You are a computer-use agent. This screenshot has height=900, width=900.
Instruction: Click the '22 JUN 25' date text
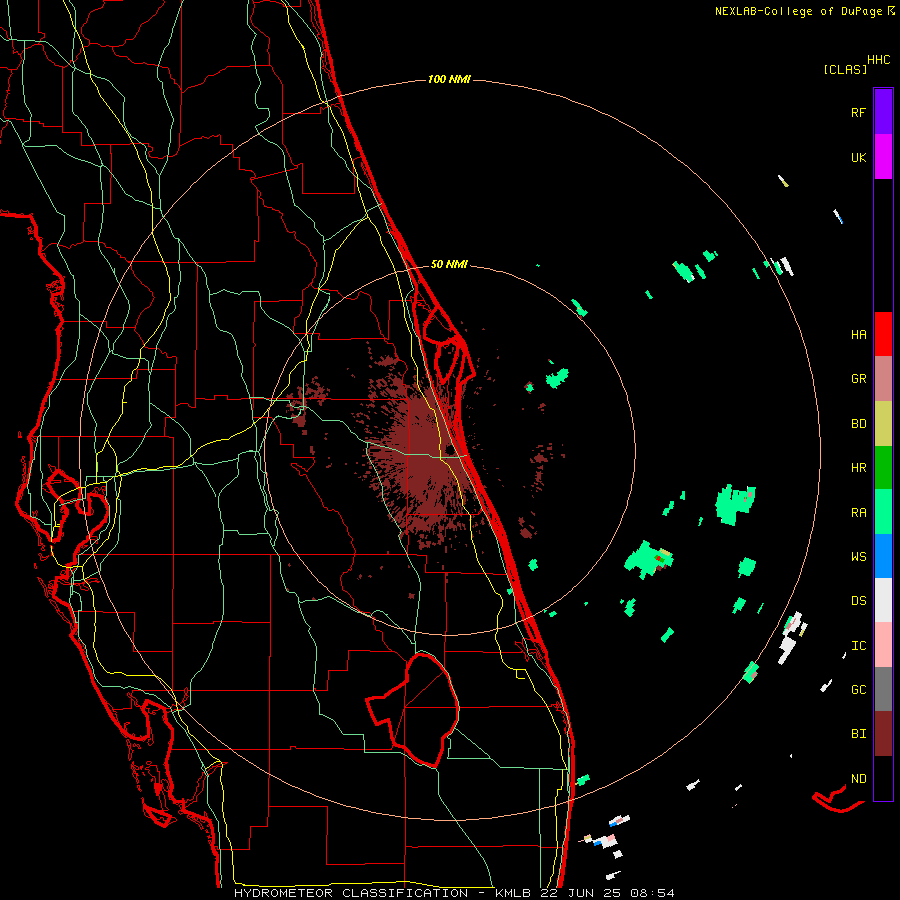(x=580, y=893)
